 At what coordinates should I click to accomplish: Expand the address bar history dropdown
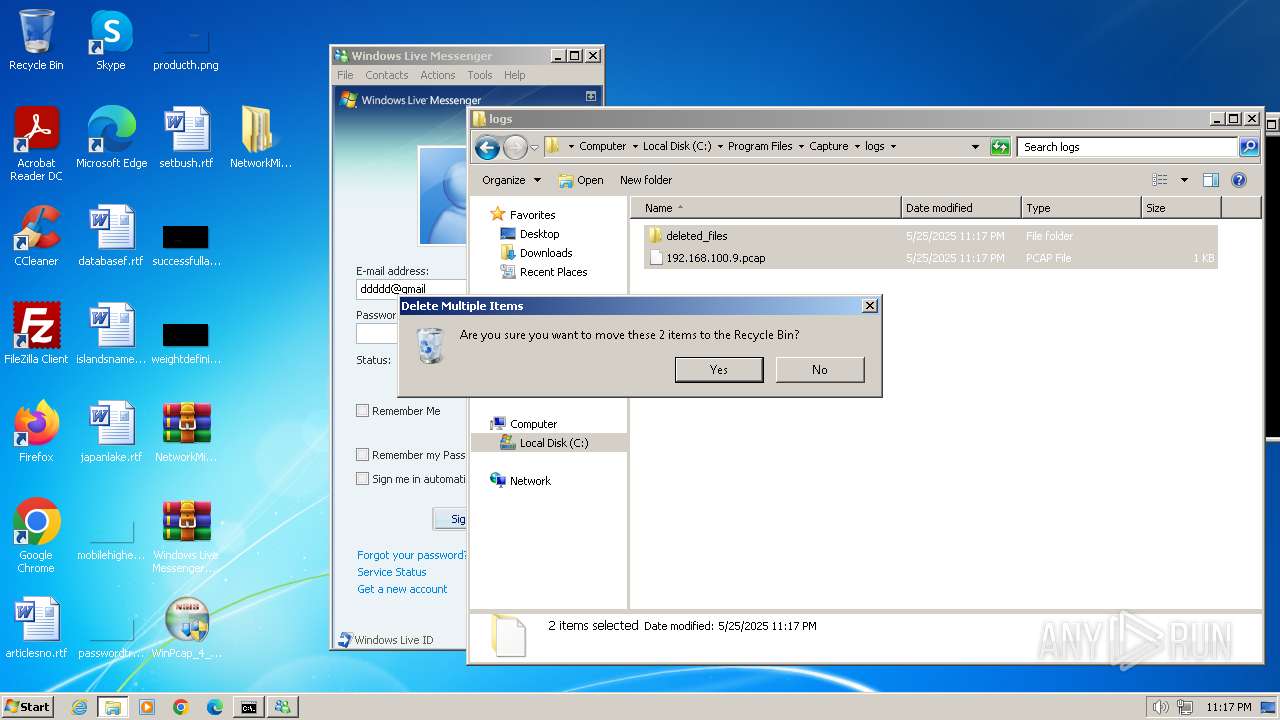pos(976,147)
